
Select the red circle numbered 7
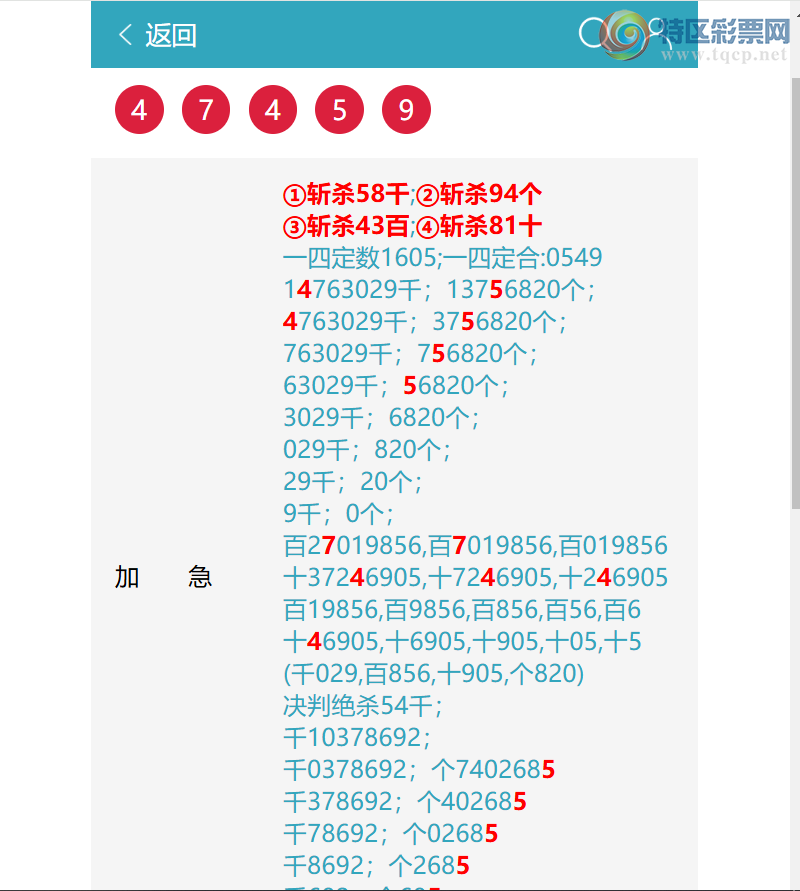pos(205,109)
